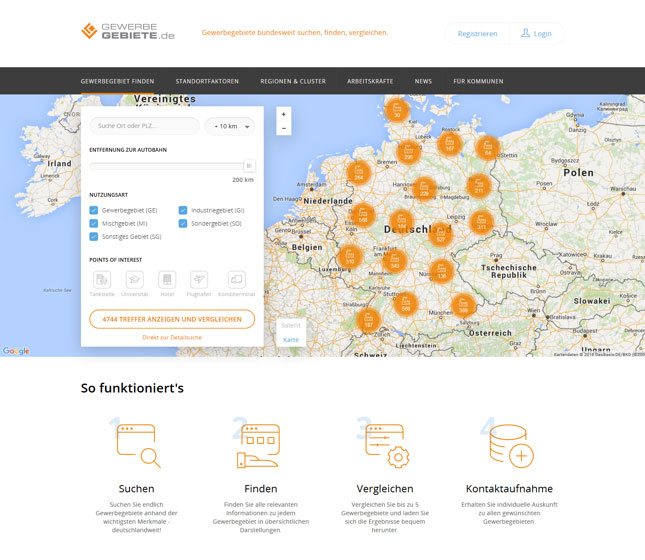Open the map cluster east of München
This screenshot has height=560, width=645.
click(463, 305)
